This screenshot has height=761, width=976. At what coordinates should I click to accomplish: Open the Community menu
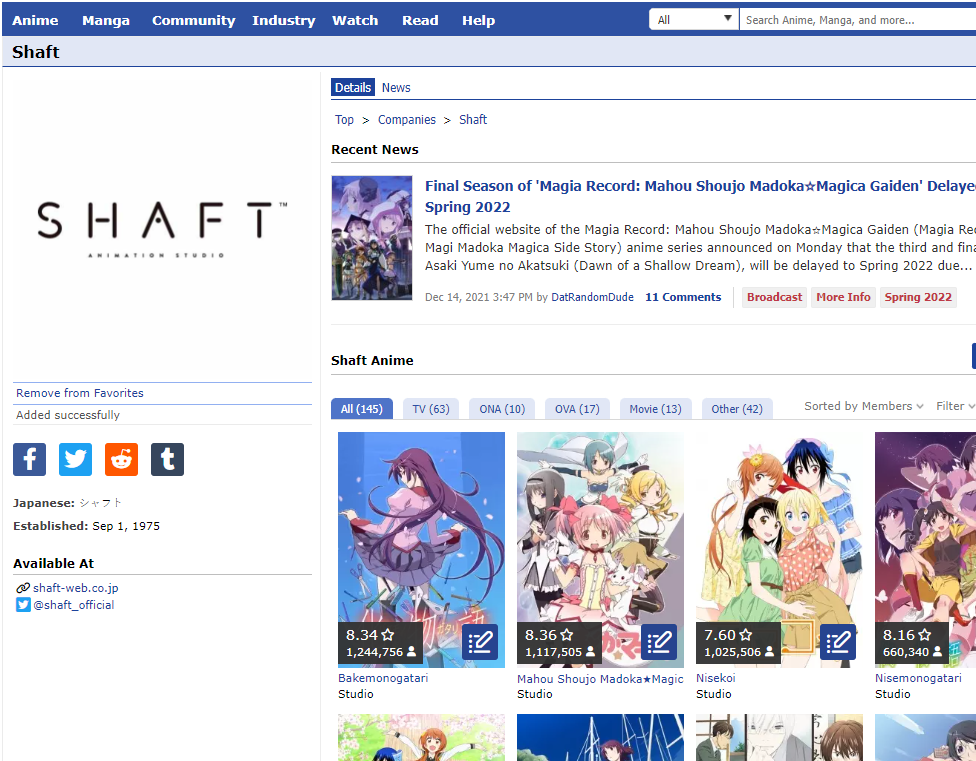coord(194,21)
